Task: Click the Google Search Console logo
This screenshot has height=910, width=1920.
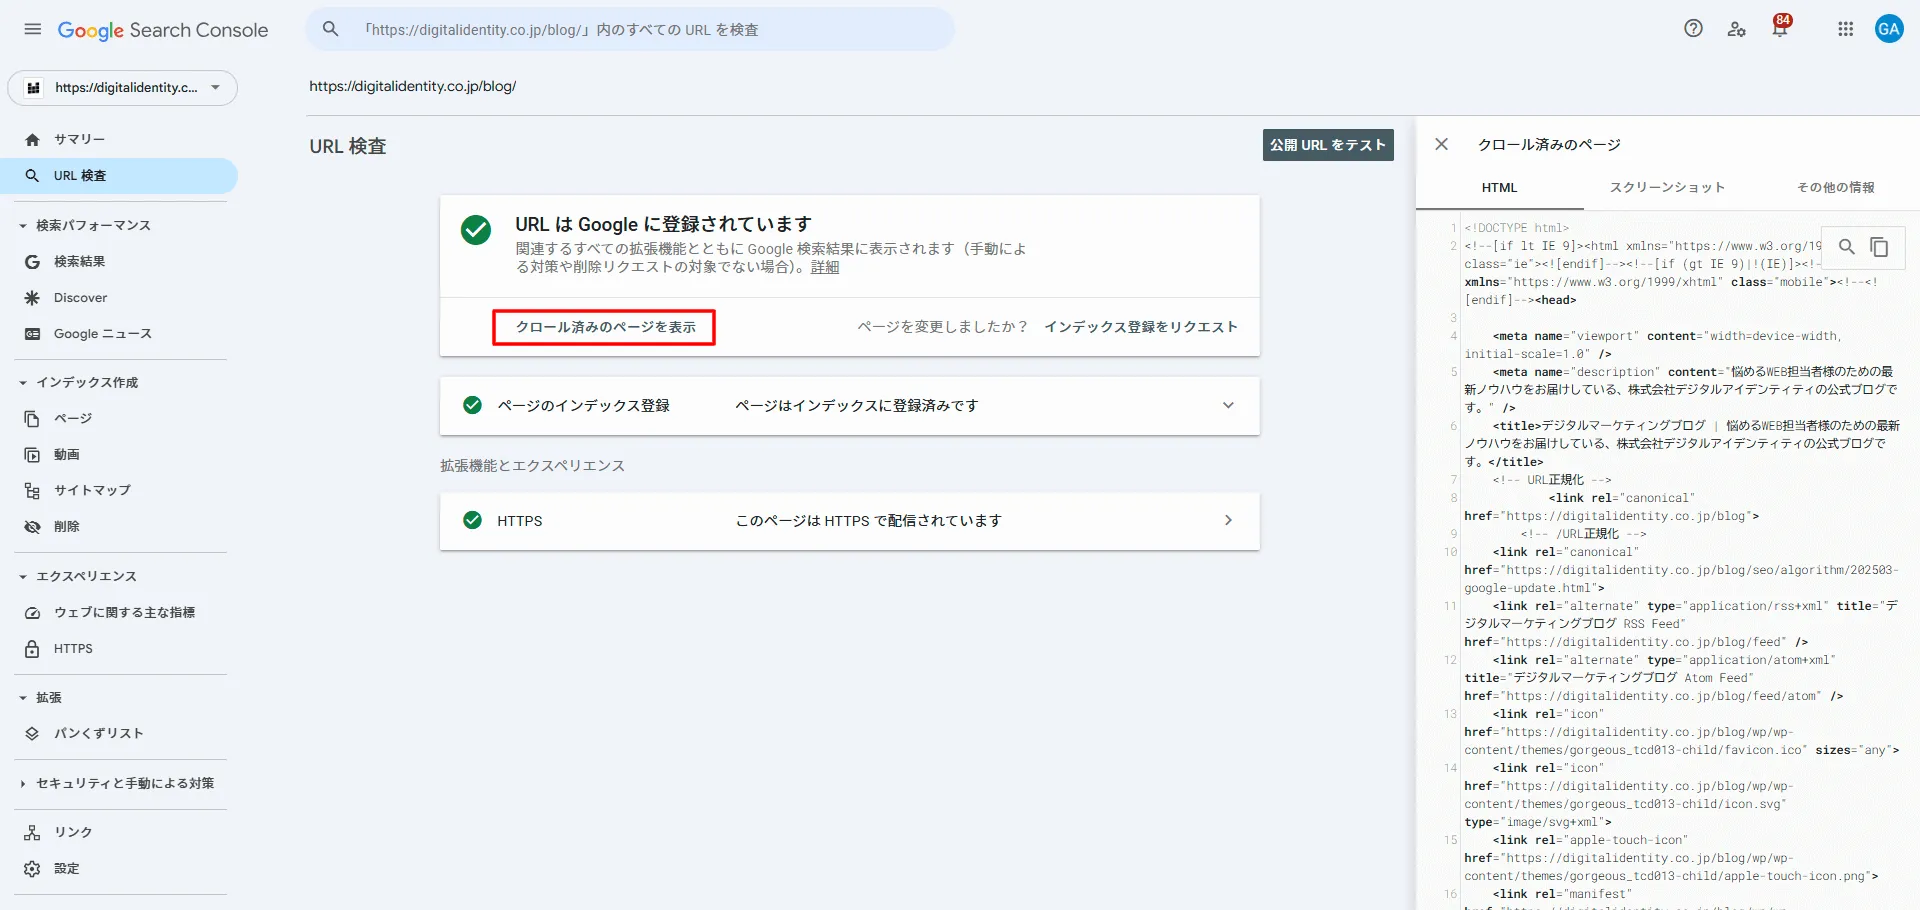Action: [163, 30]
